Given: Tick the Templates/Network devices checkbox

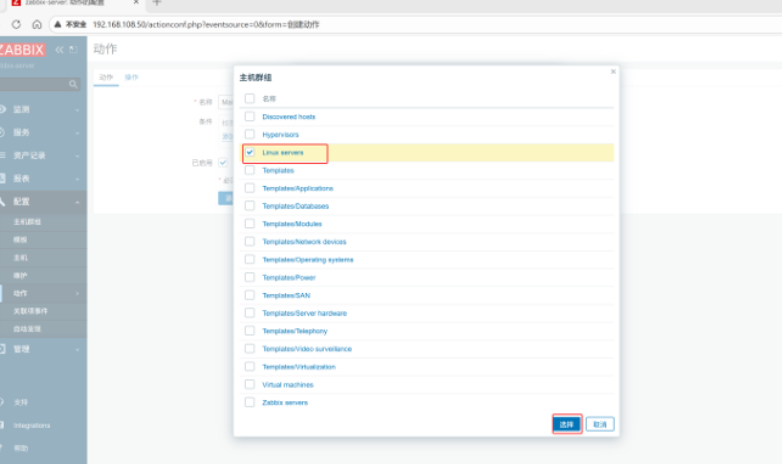Looking at the screenshot, I should 250,241.
